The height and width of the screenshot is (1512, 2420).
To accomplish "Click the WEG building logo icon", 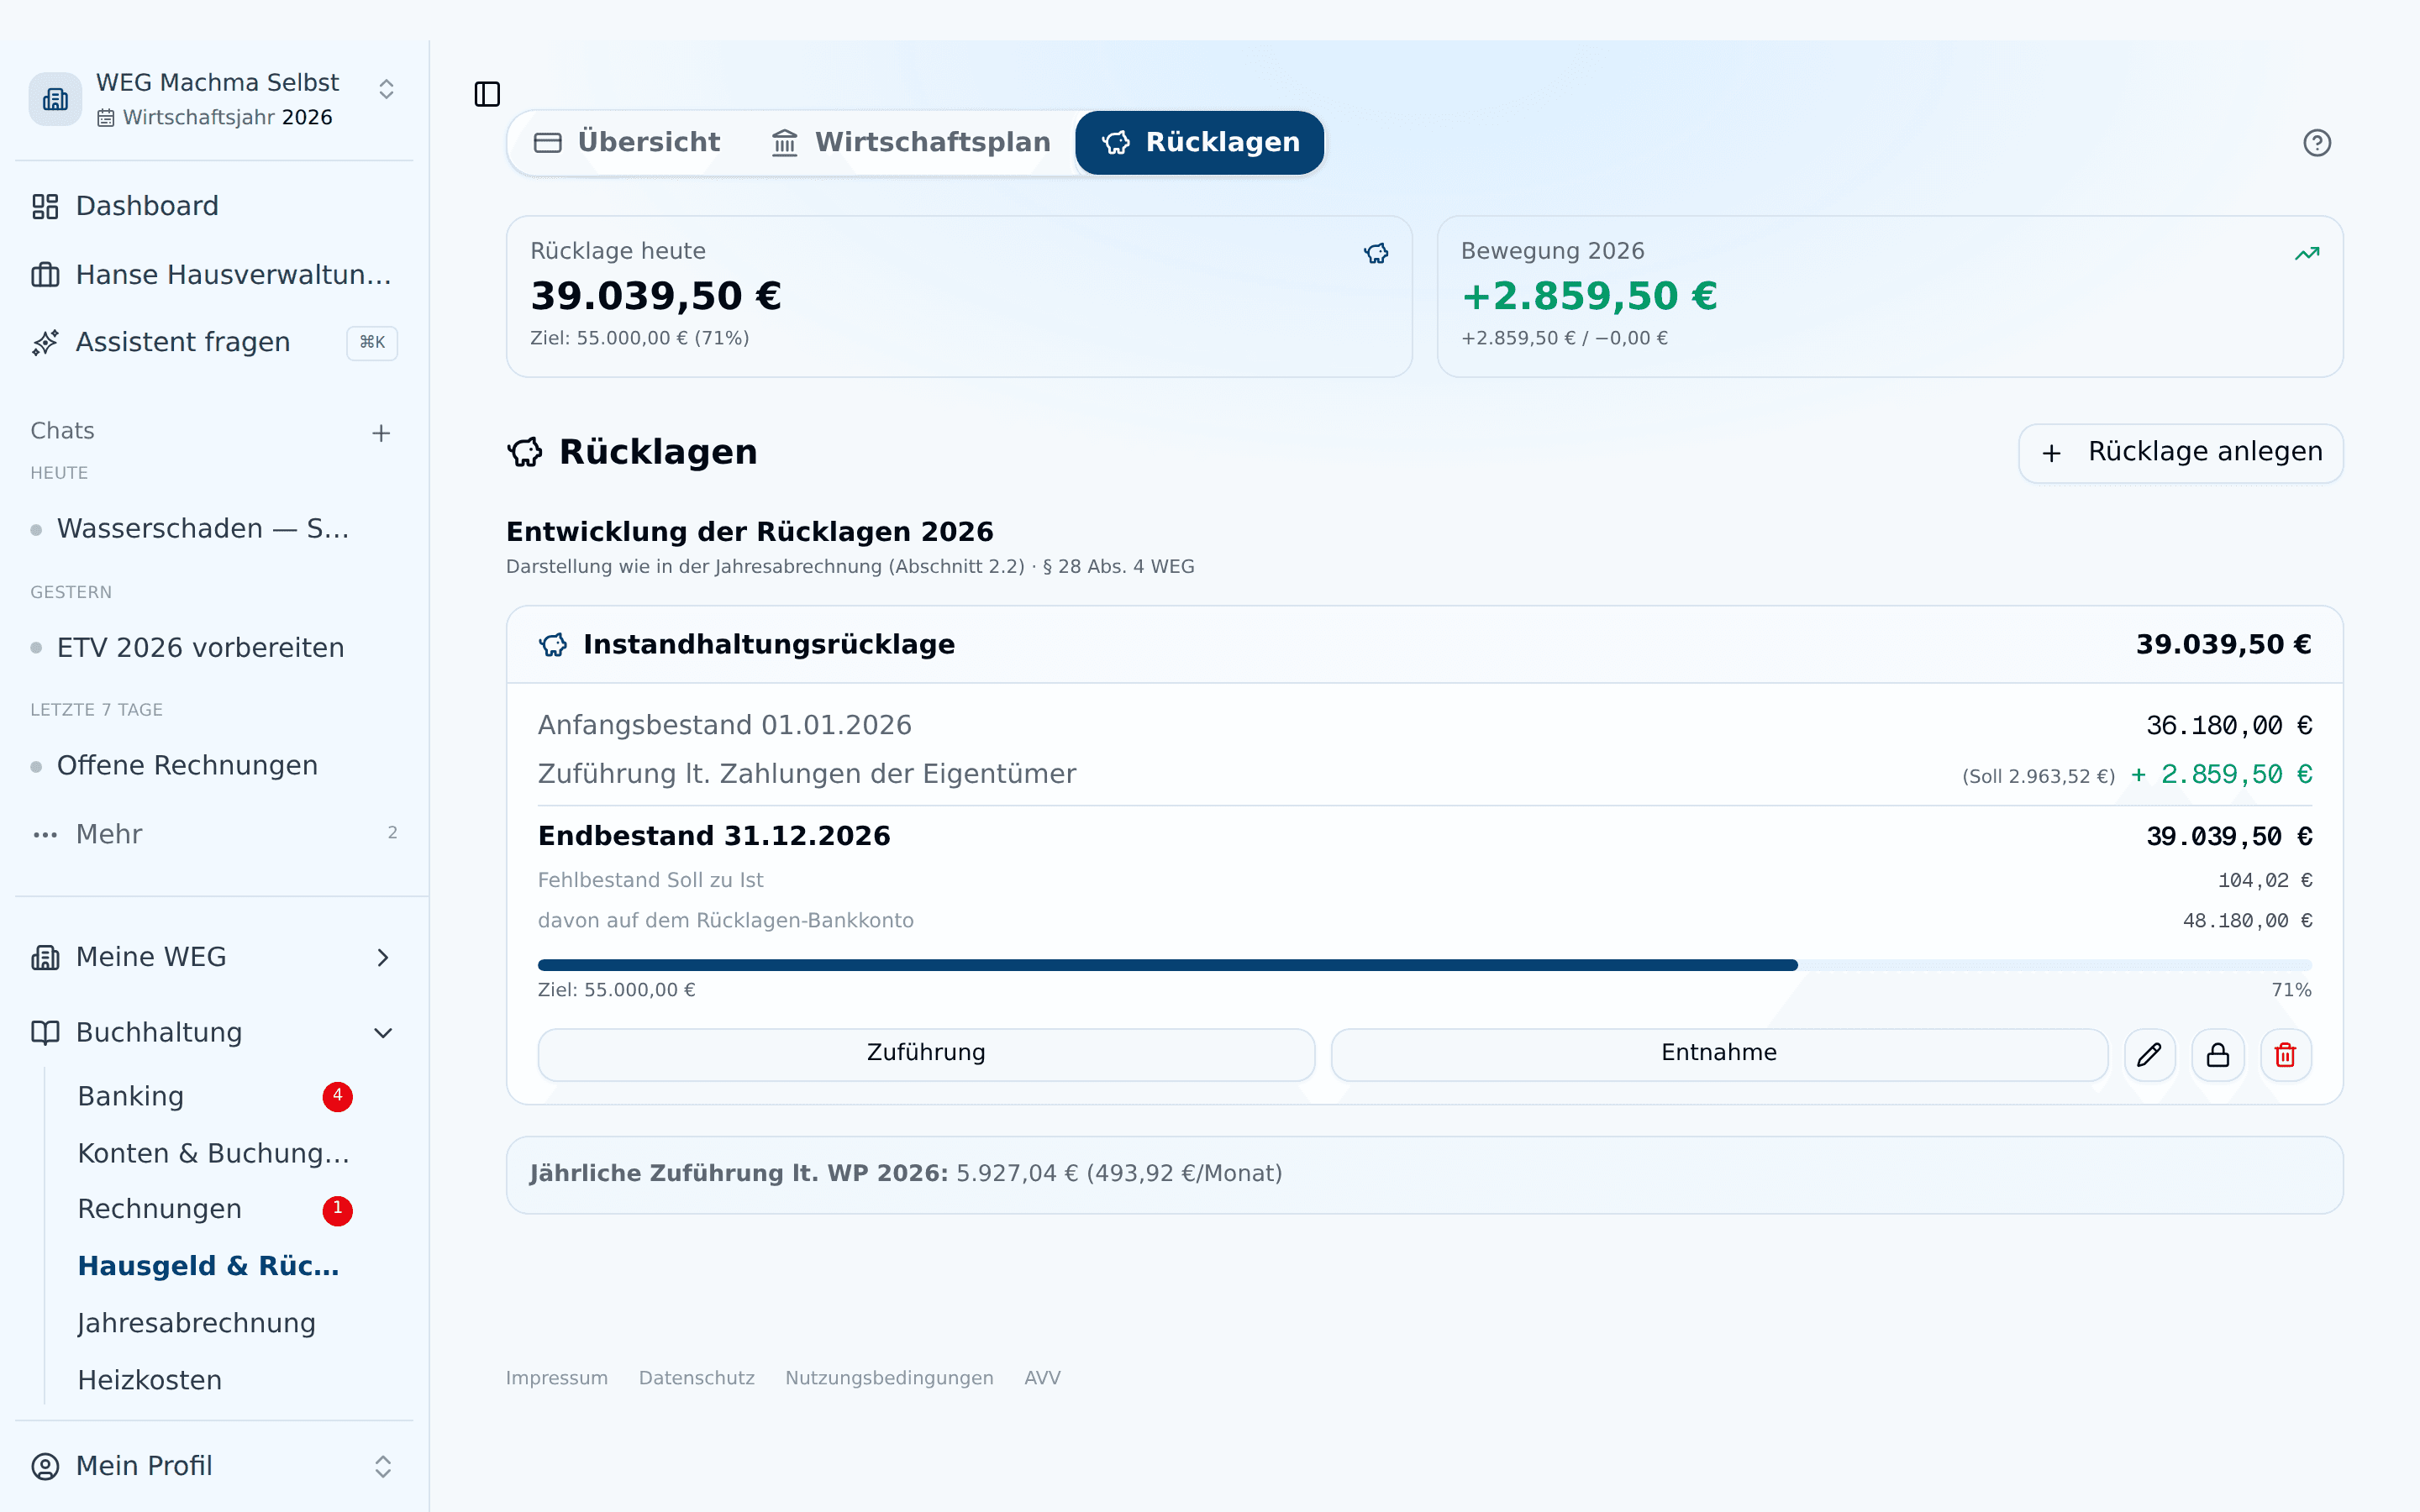I will 55,99.
